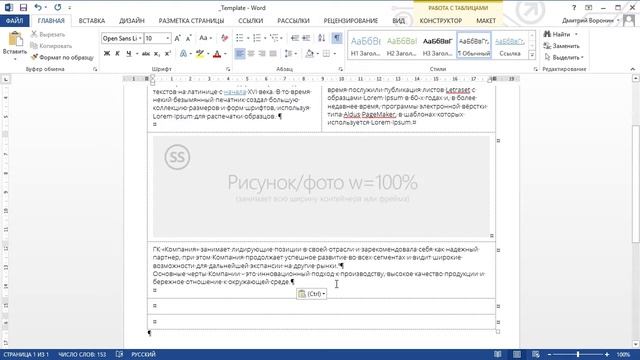Open the multilevel list menu
Viewport: 640px width, 360px height.
(276, 38)
